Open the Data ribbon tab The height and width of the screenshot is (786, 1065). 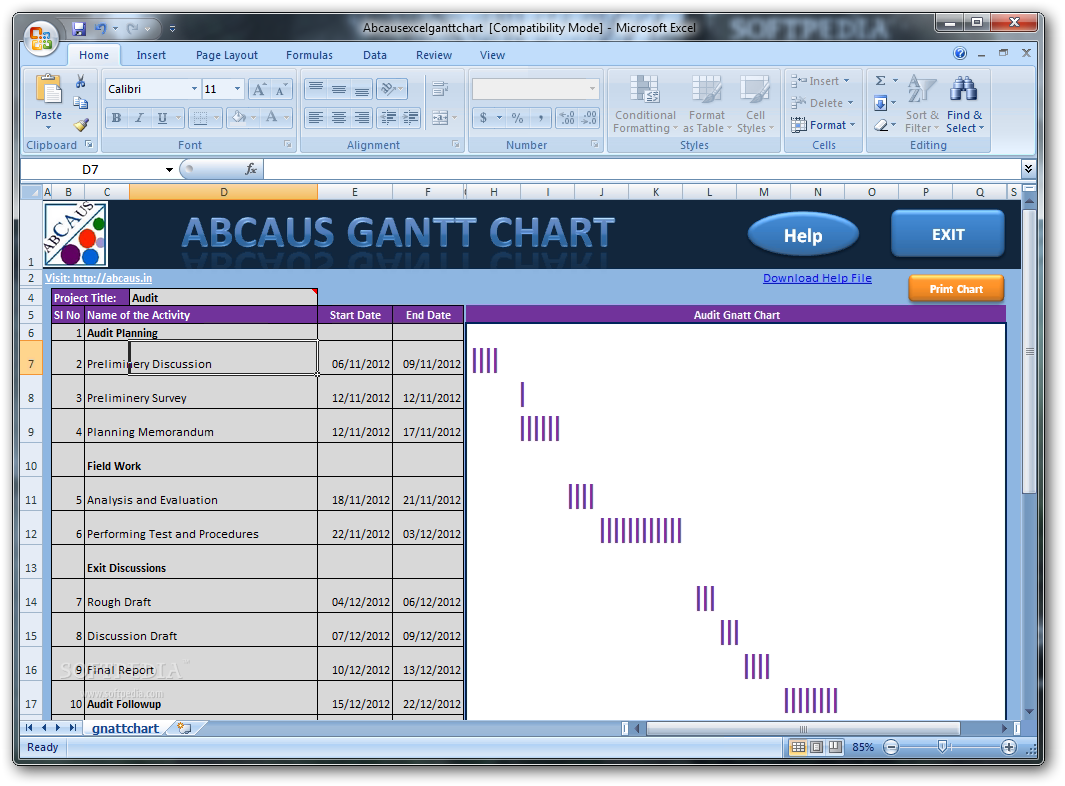(374, 55)
